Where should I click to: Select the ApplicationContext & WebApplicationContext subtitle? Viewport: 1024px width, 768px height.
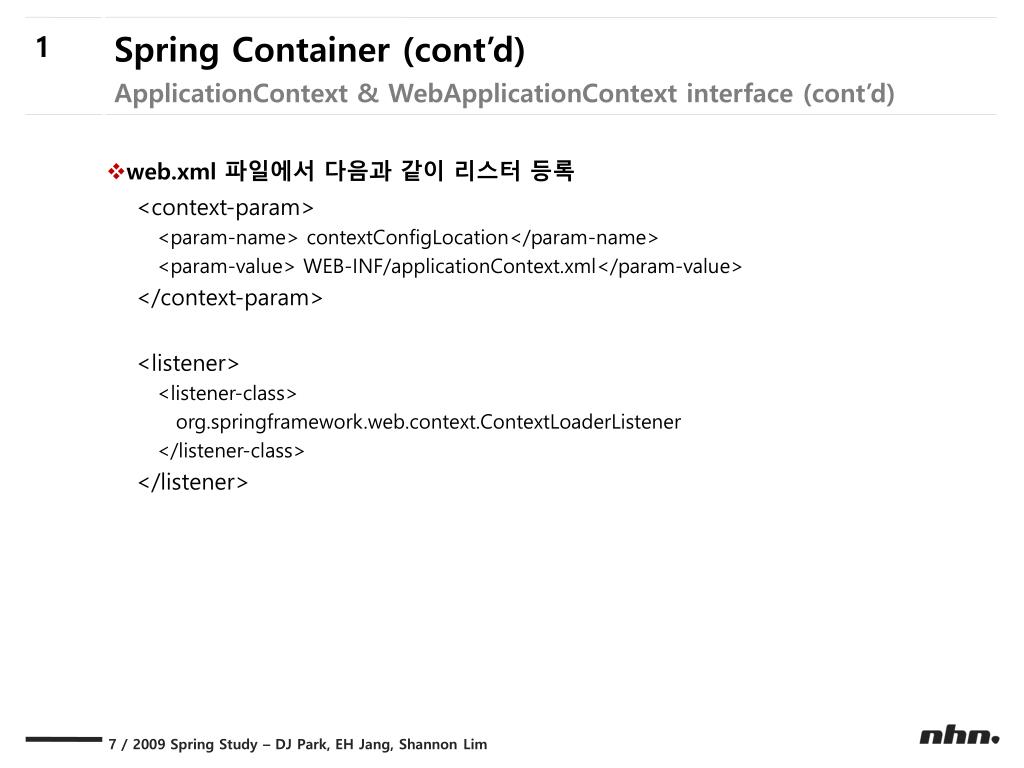click(x=504, y=93)
